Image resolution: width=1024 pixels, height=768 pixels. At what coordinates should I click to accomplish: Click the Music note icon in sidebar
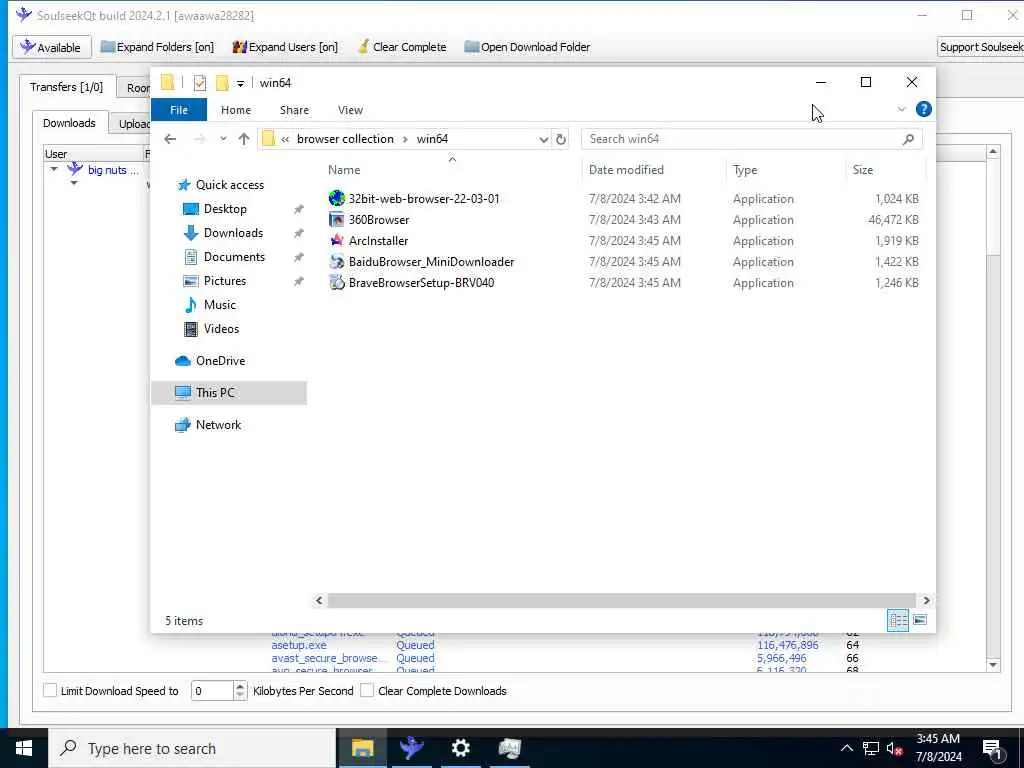point(191,304)
